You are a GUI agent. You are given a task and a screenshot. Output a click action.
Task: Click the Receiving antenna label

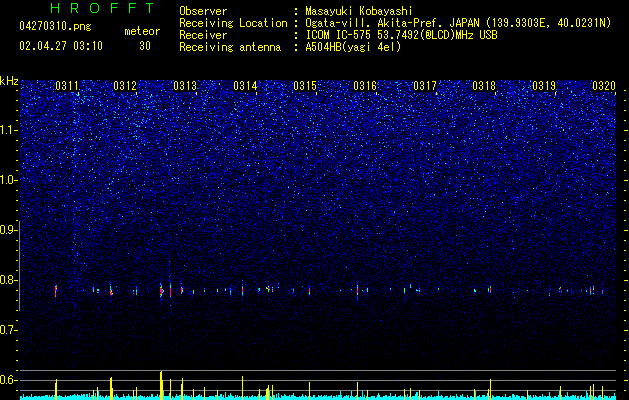[230, 47]
